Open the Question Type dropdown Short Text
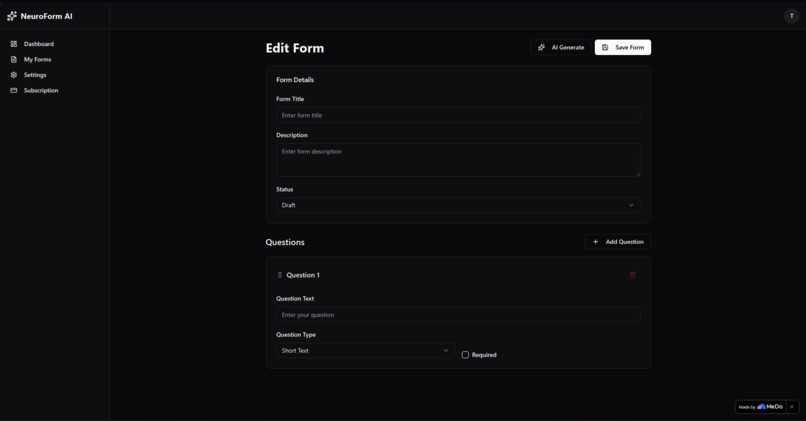Viewport: 806px width, 421px height. 365,351
